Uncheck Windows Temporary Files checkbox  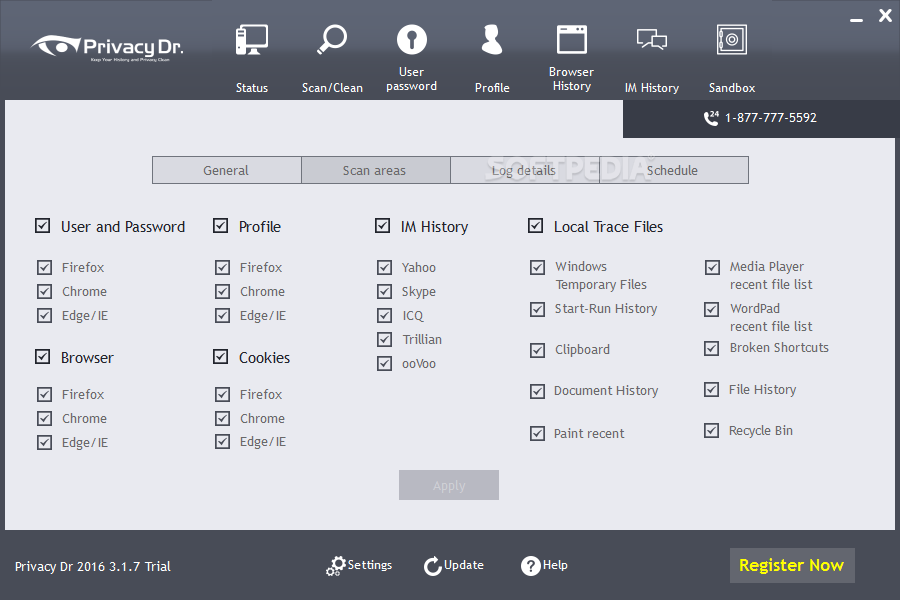[x=537, y=268]
